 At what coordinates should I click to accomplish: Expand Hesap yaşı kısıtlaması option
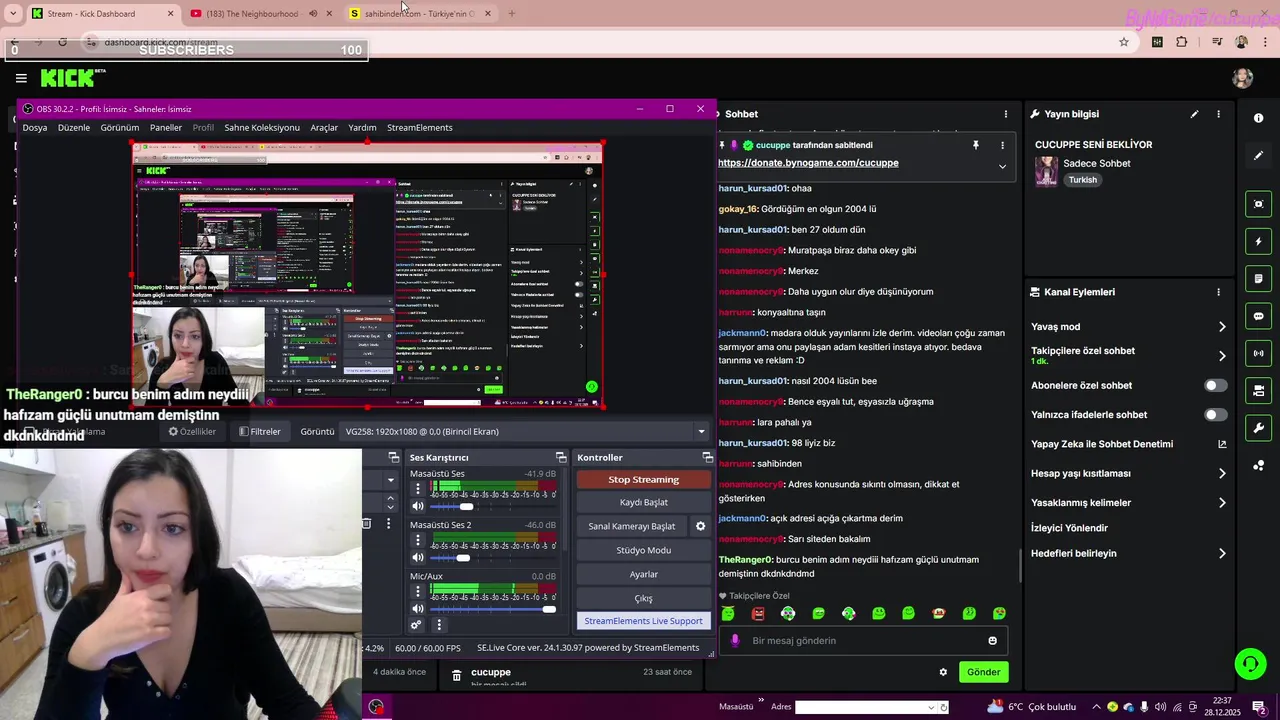pos(1222,473)
